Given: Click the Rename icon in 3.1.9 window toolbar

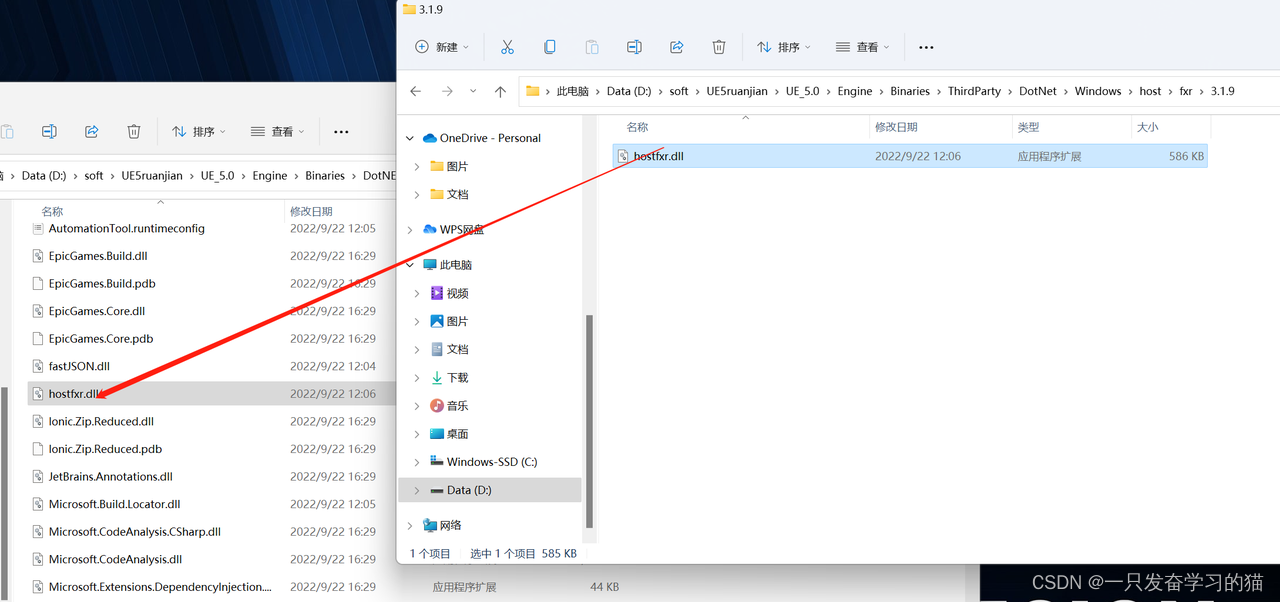Looking at the screenshot, I should tap(634, 47).
